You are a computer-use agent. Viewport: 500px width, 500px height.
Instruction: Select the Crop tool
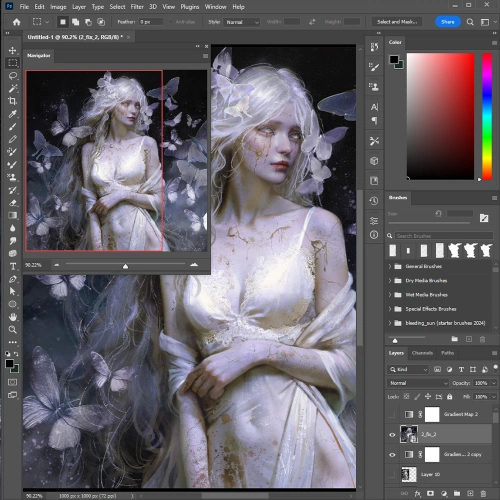click(13, 101)
